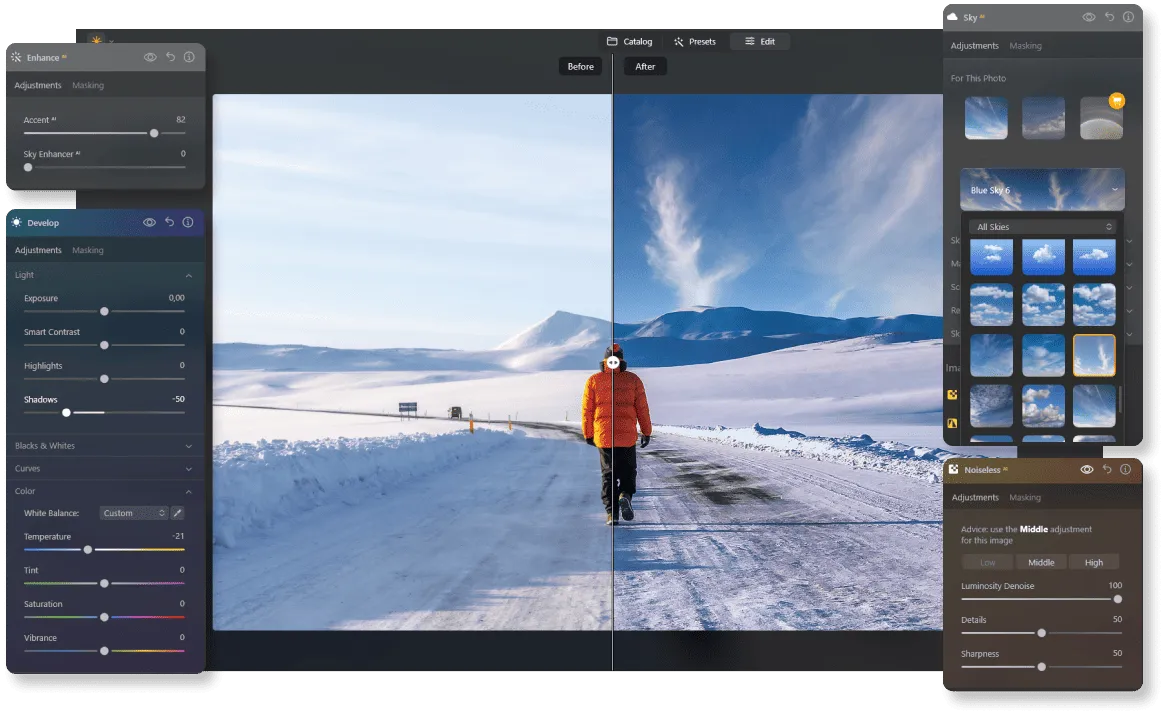
Task: Show the Before view of the photo
Action: coord(580,66)
